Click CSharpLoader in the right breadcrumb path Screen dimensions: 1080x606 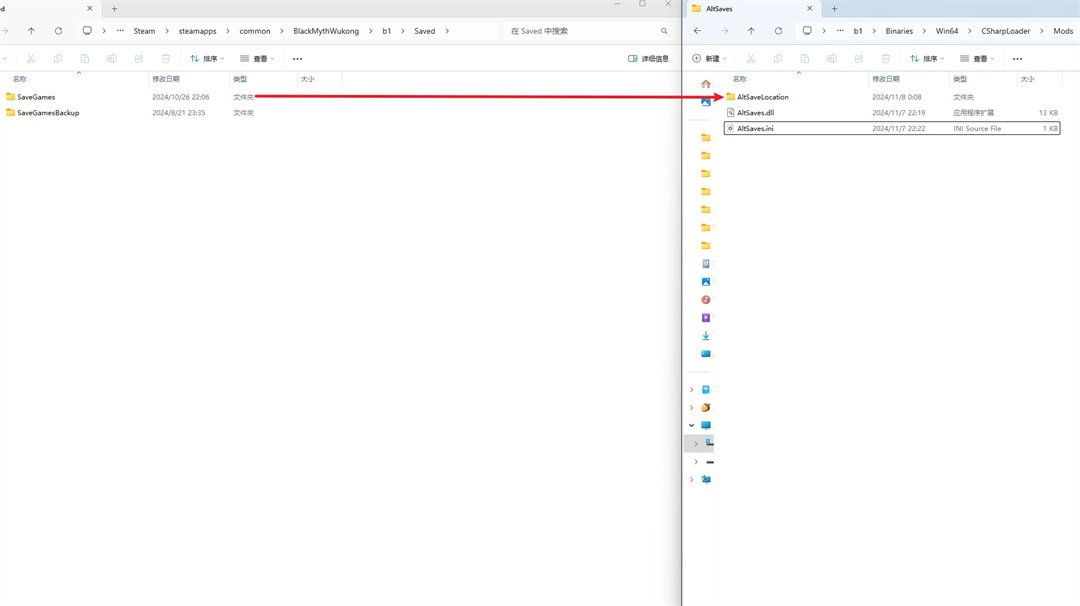1005,31
